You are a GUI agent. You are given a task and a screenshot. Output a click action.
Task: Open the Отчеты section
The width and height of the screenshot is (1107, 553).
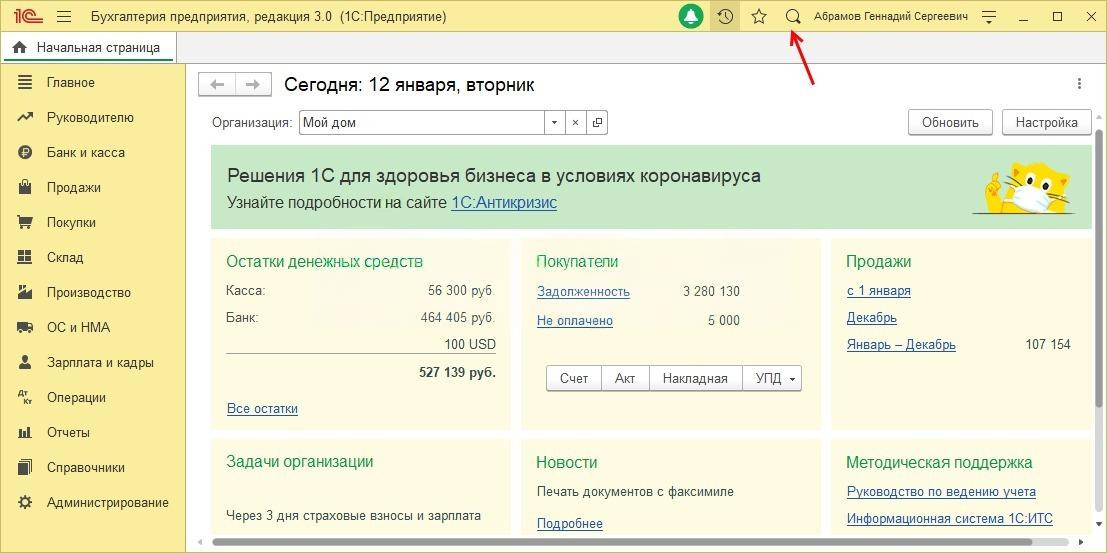68,432
